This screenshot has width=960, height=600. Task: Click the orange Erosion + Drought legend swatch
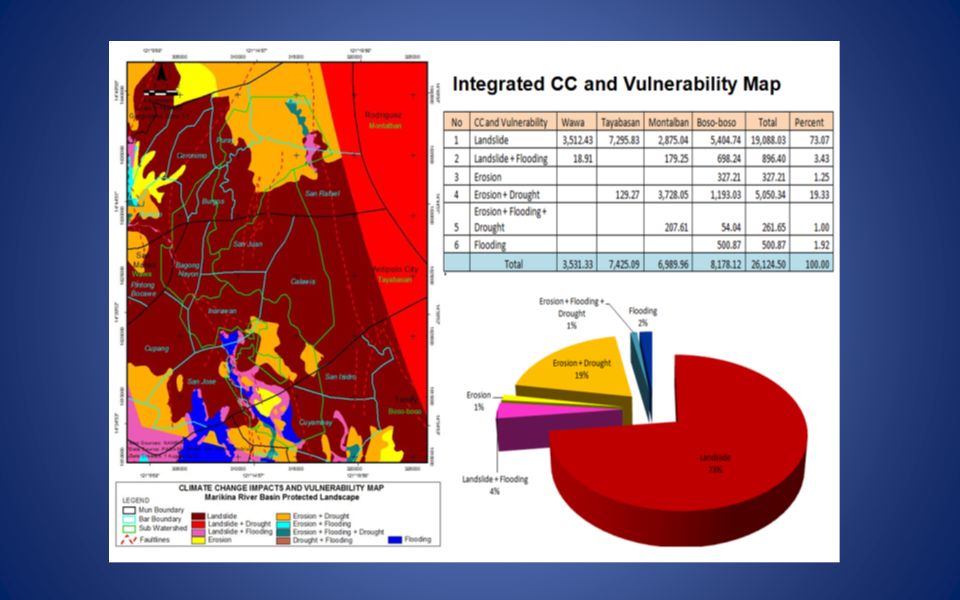click(x=283, y=516)
